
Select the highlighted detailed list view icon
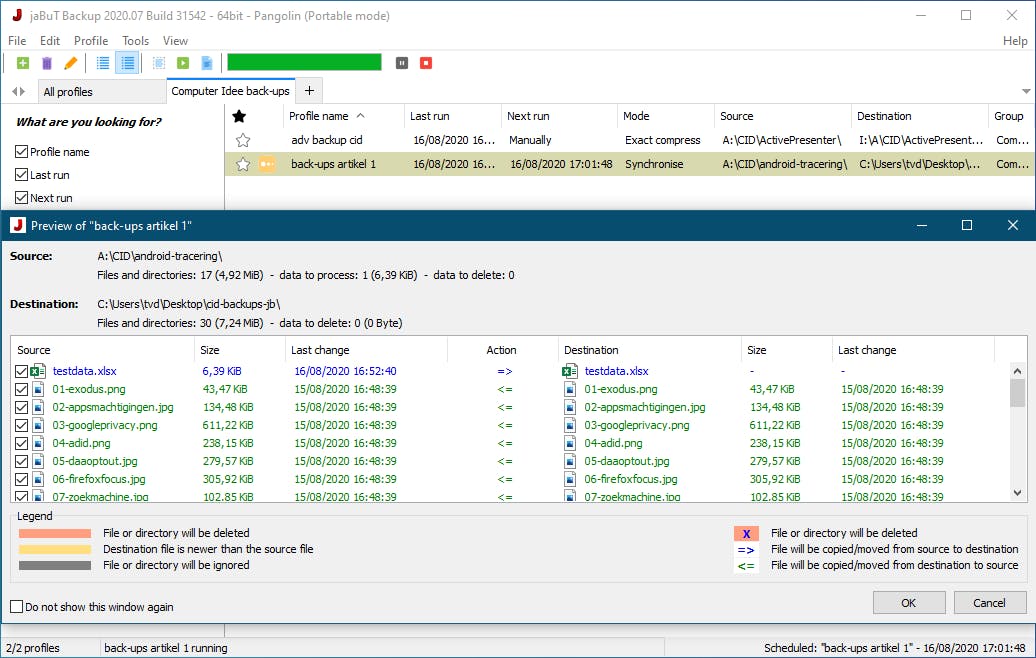tap(127, 63)
